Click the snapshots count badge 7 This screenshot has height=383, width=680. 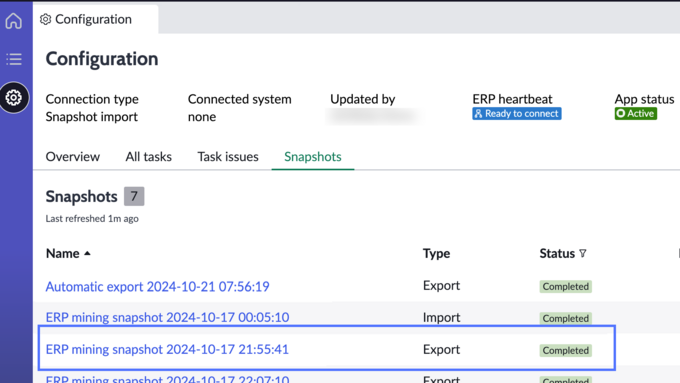coord(134,196)
